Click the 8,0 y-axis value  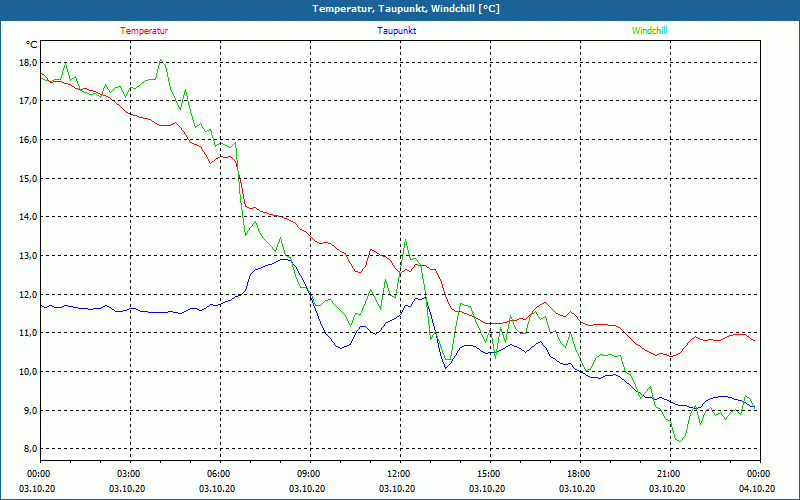(29, 449)
